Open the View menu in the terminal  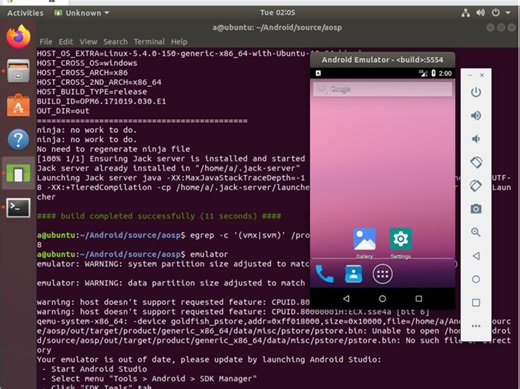coord(88,42)
